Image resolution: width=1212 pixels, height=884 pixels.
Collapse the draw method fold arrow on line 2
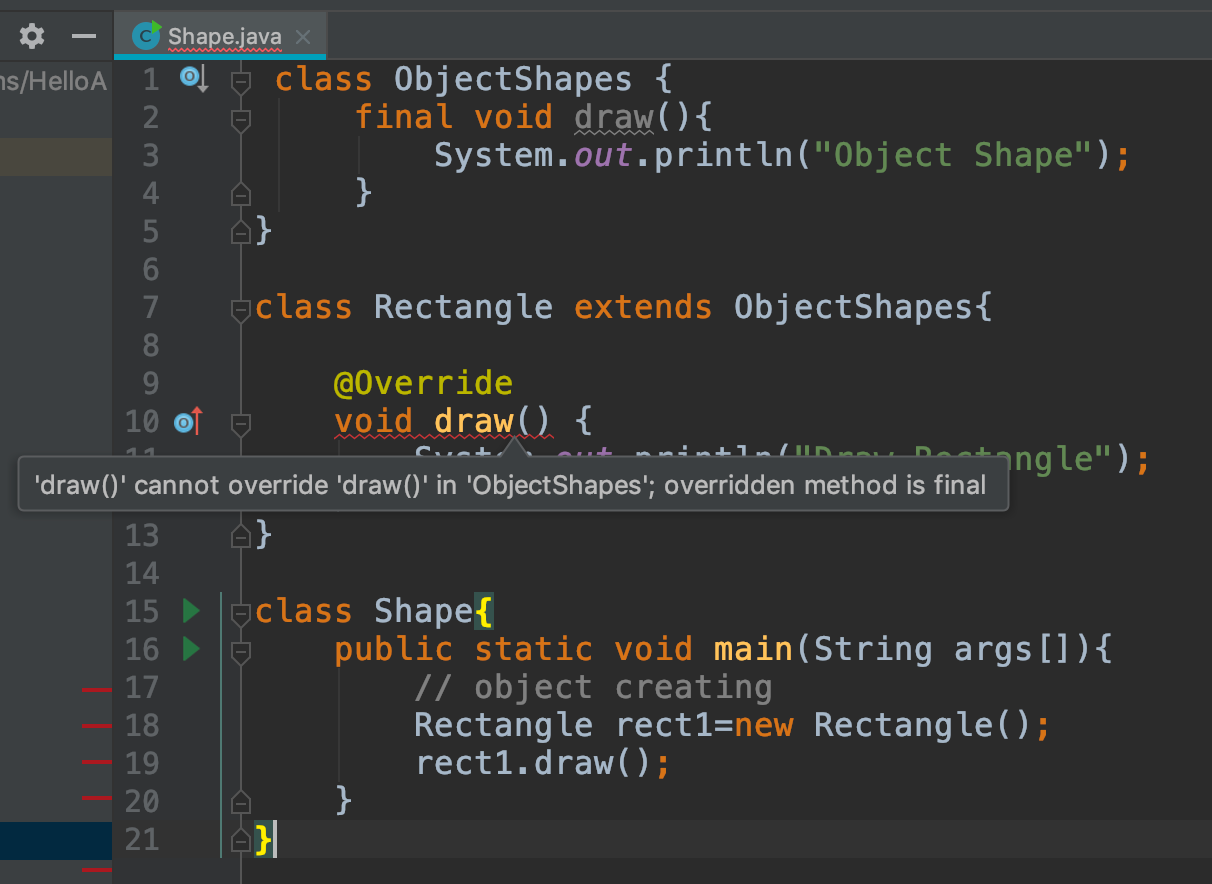(240, 117)
